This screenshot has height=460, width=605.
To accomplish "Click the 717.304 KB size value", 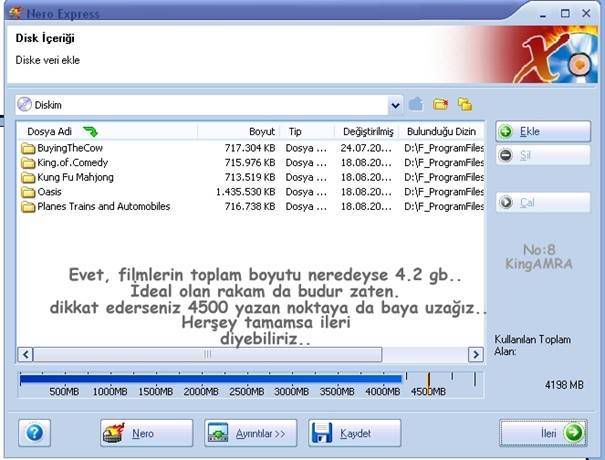I will pos(250,148).
